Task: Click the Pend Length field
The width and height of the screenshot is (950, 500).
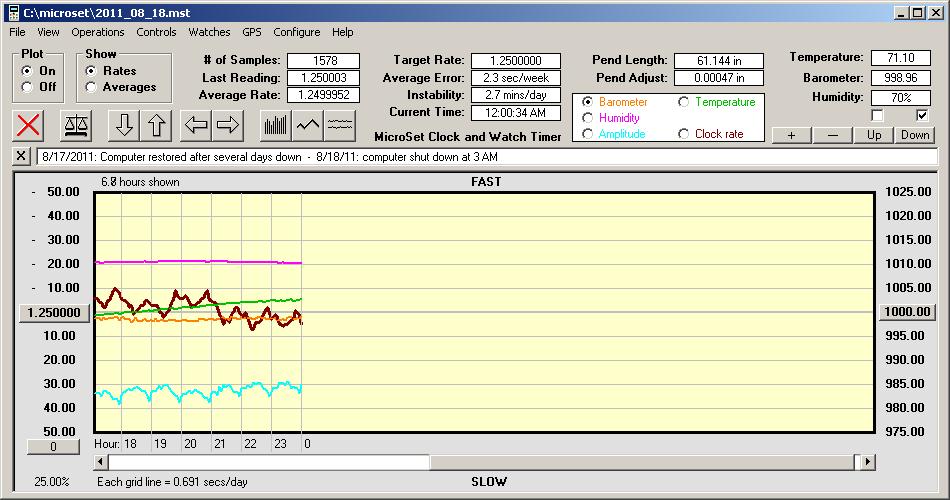Action: coord(719,61)
